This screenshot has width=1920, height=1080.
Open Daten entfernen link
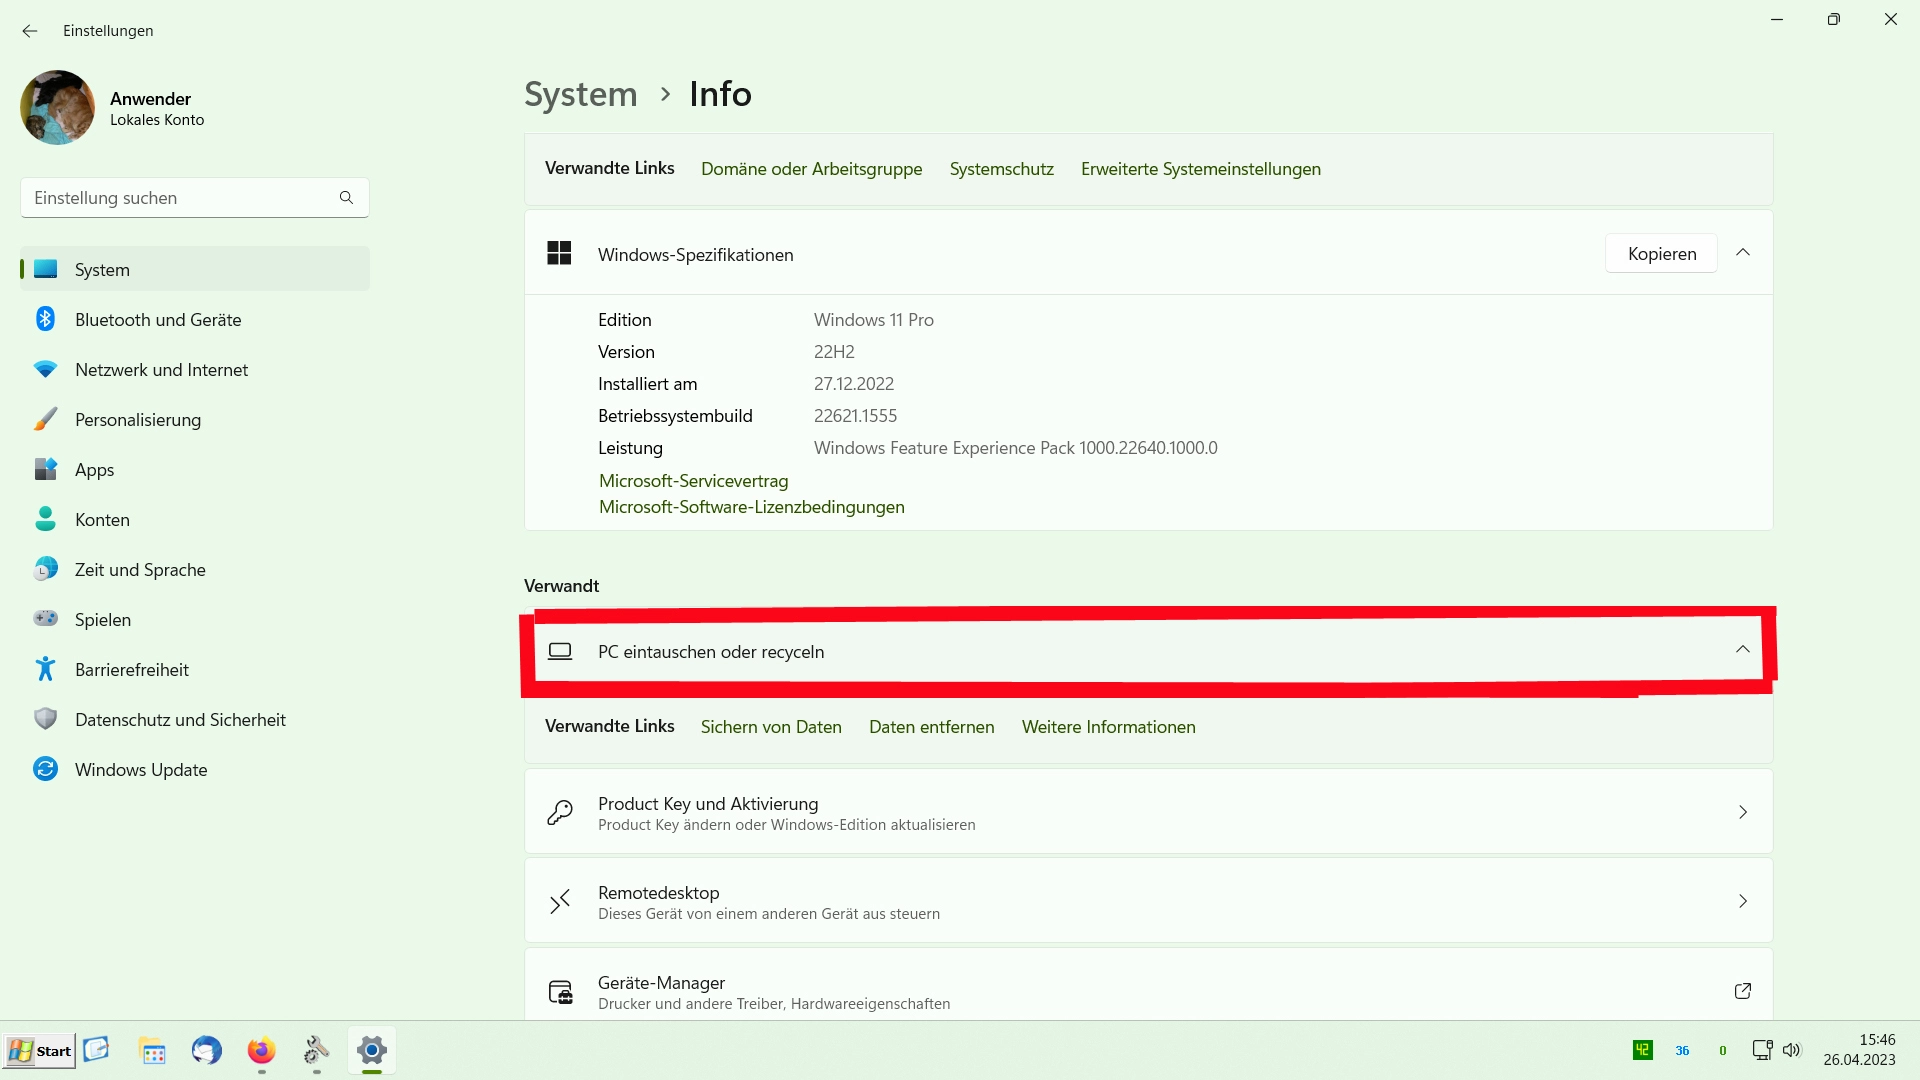click(x=931, y=727)
